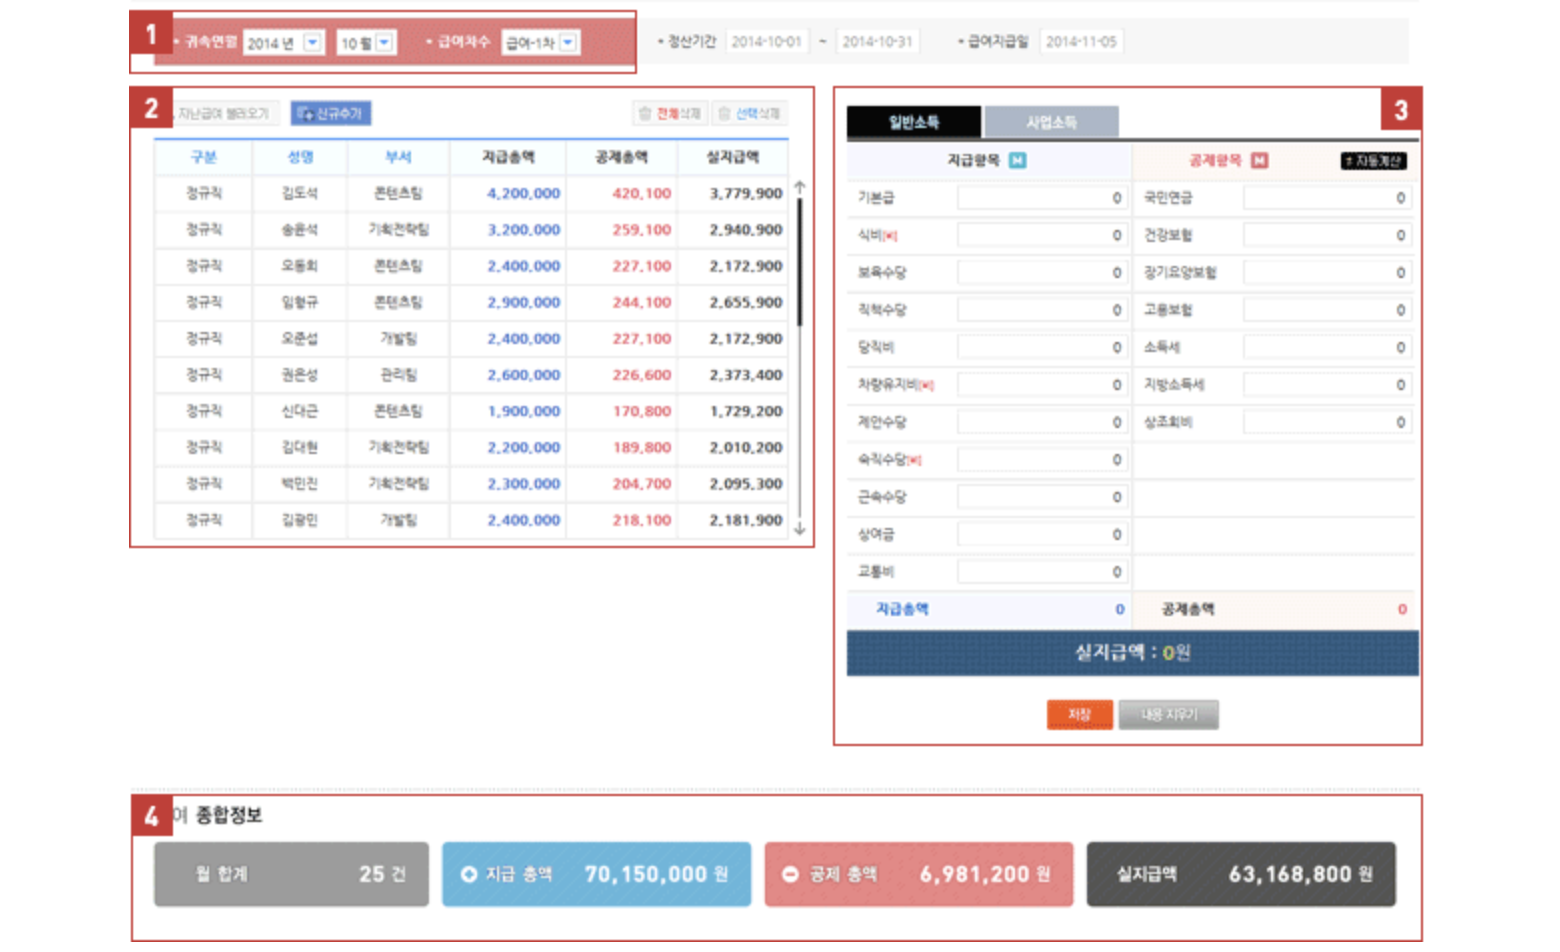The image size is (1560, 952).
Task: Click the 당직비 input field
Action: coord(1042,347)
